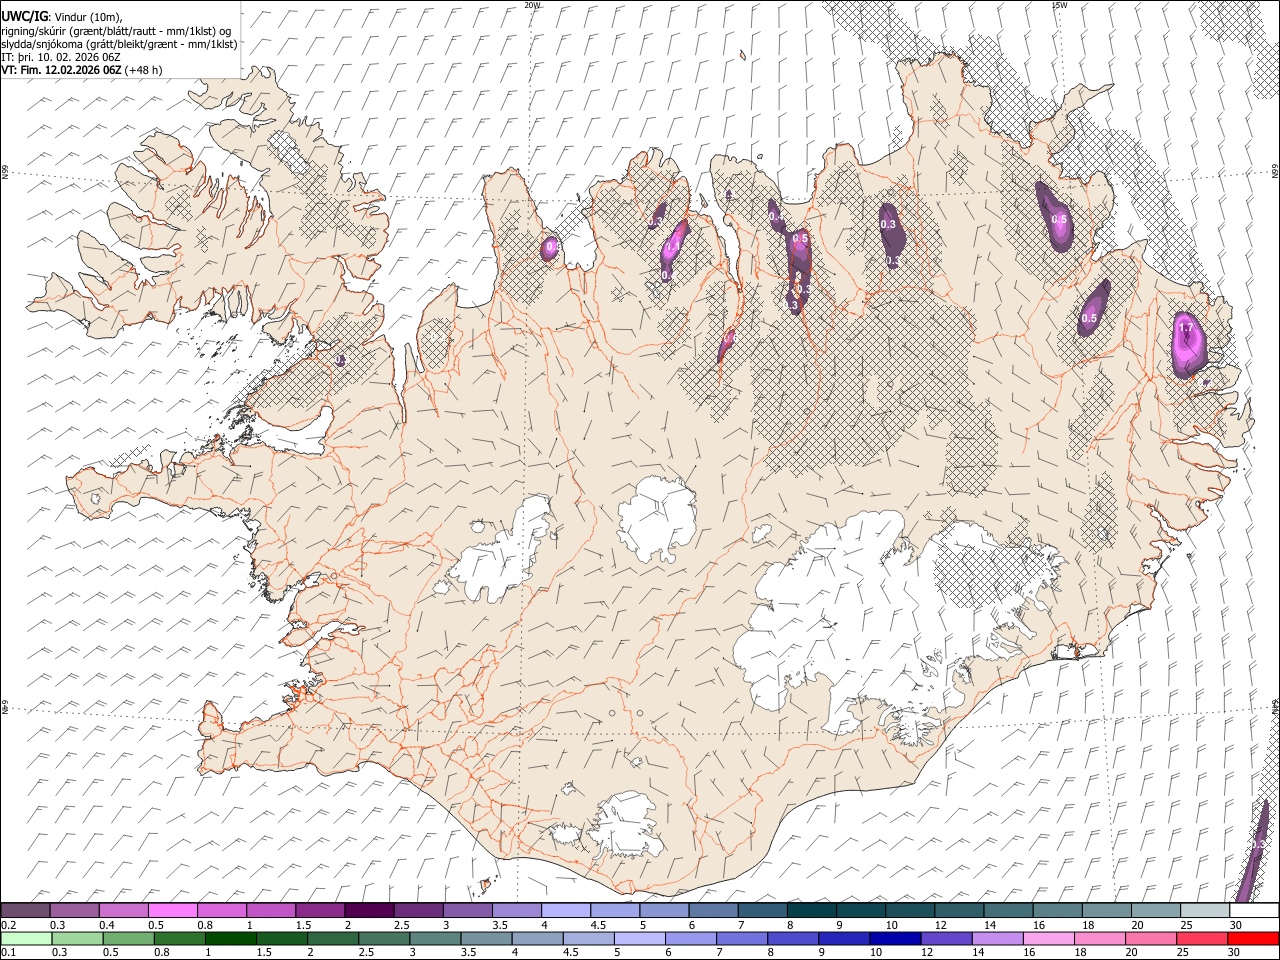Pick the 1.5 magenta swatch on the snow scale
This screenshot has height=960, width=1280.
(320, 910)
